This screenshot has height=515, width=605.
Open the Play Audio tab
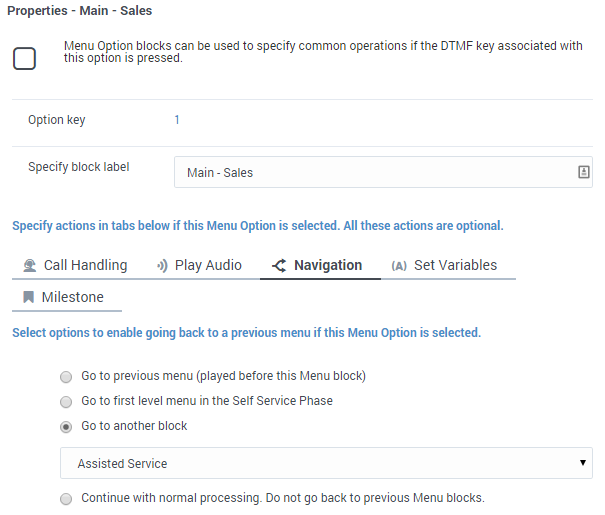point(199,265)
